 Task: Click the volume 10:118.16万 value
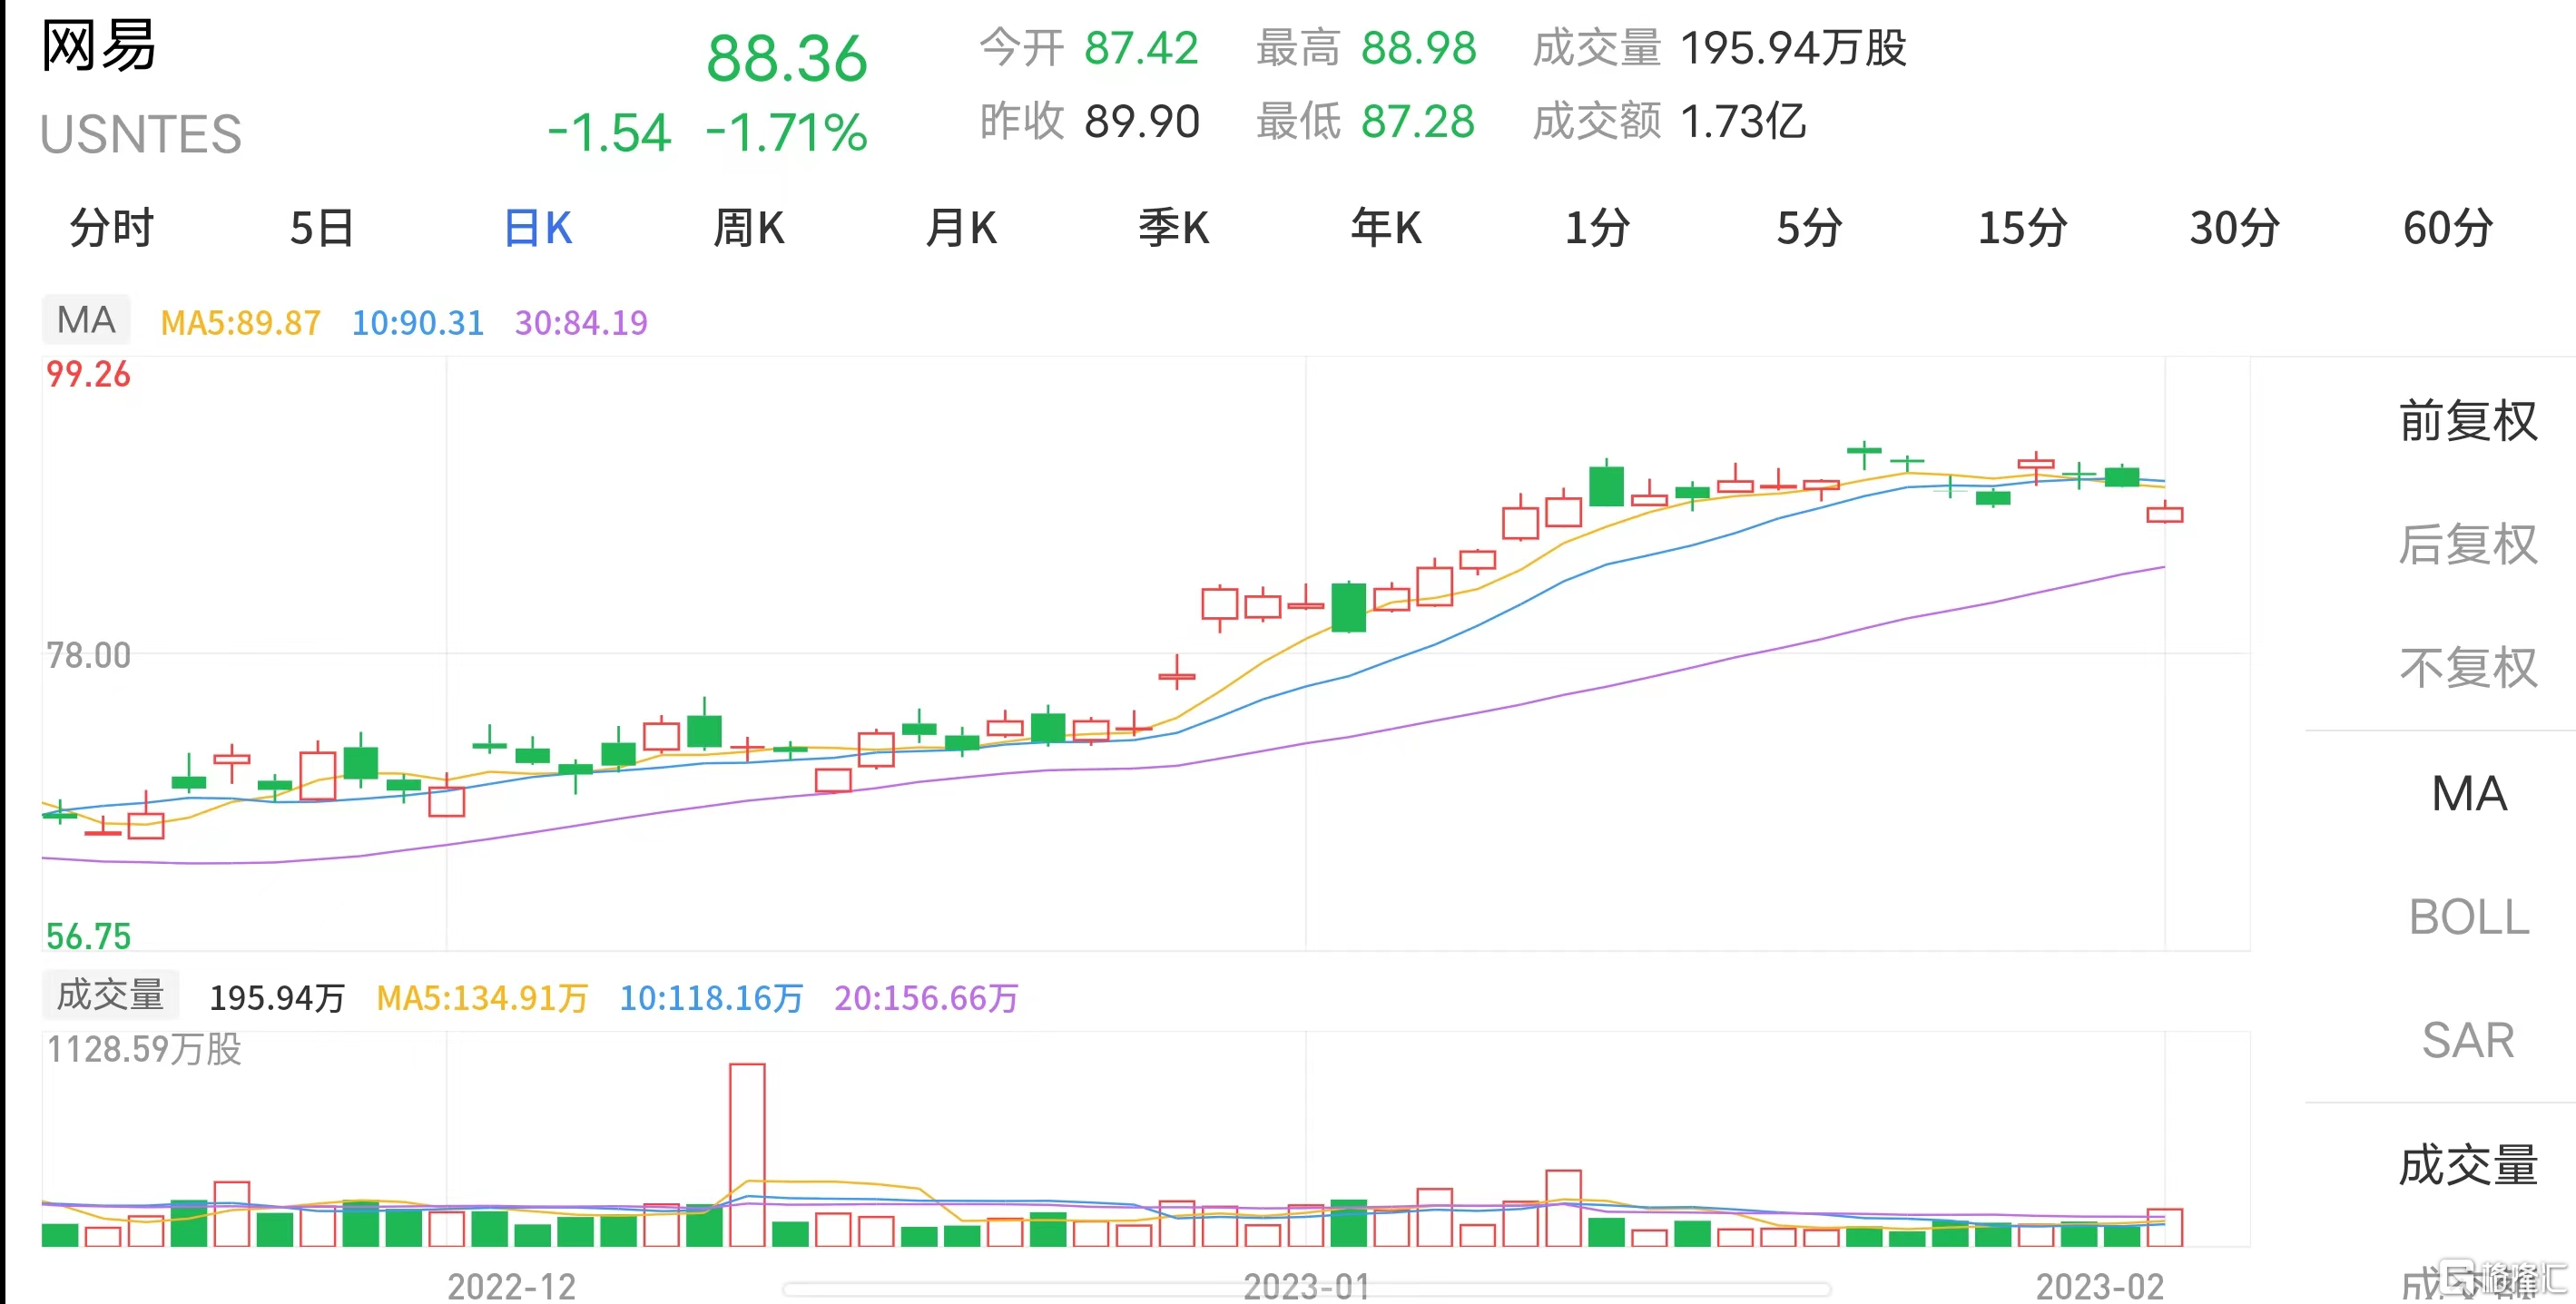(x=711, y=998)
